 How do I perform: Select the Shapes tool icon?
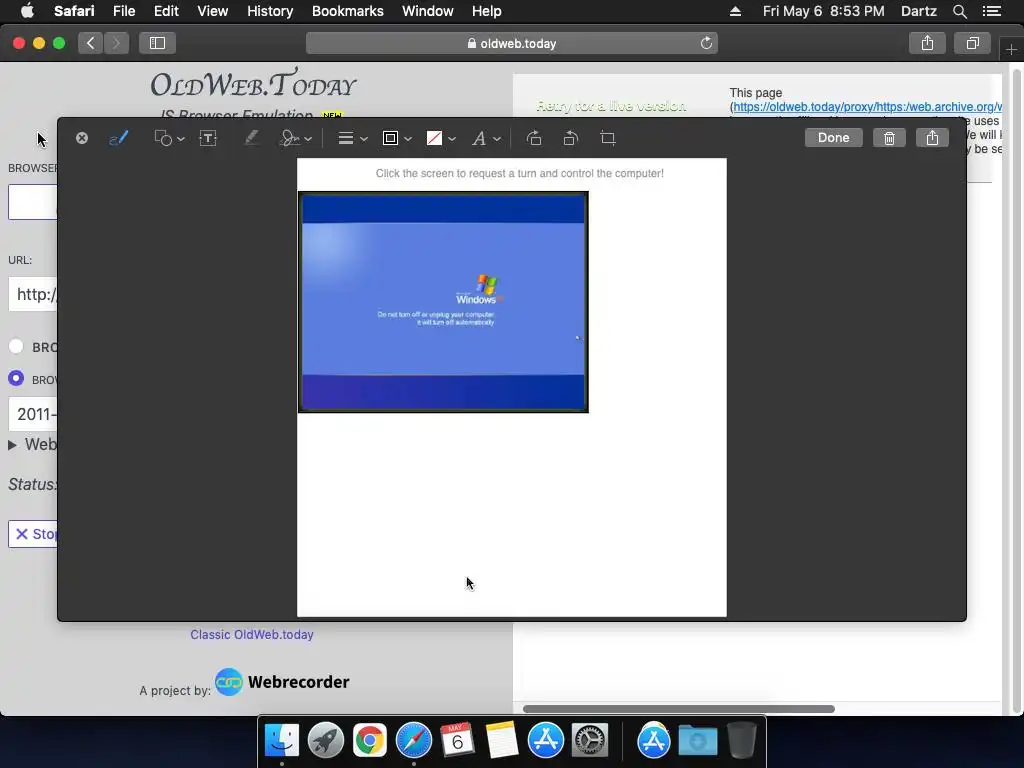[163, 138]
